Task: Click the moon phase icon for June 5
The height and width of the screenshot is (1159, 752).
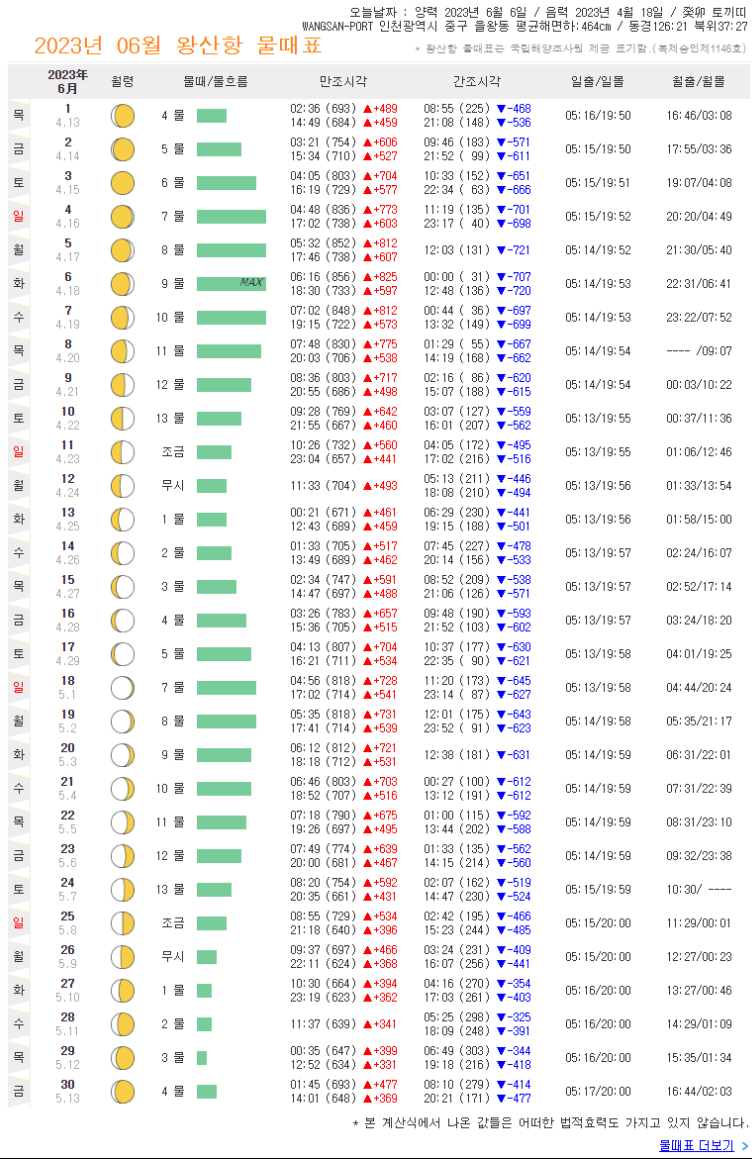Action: click(123, 251)
